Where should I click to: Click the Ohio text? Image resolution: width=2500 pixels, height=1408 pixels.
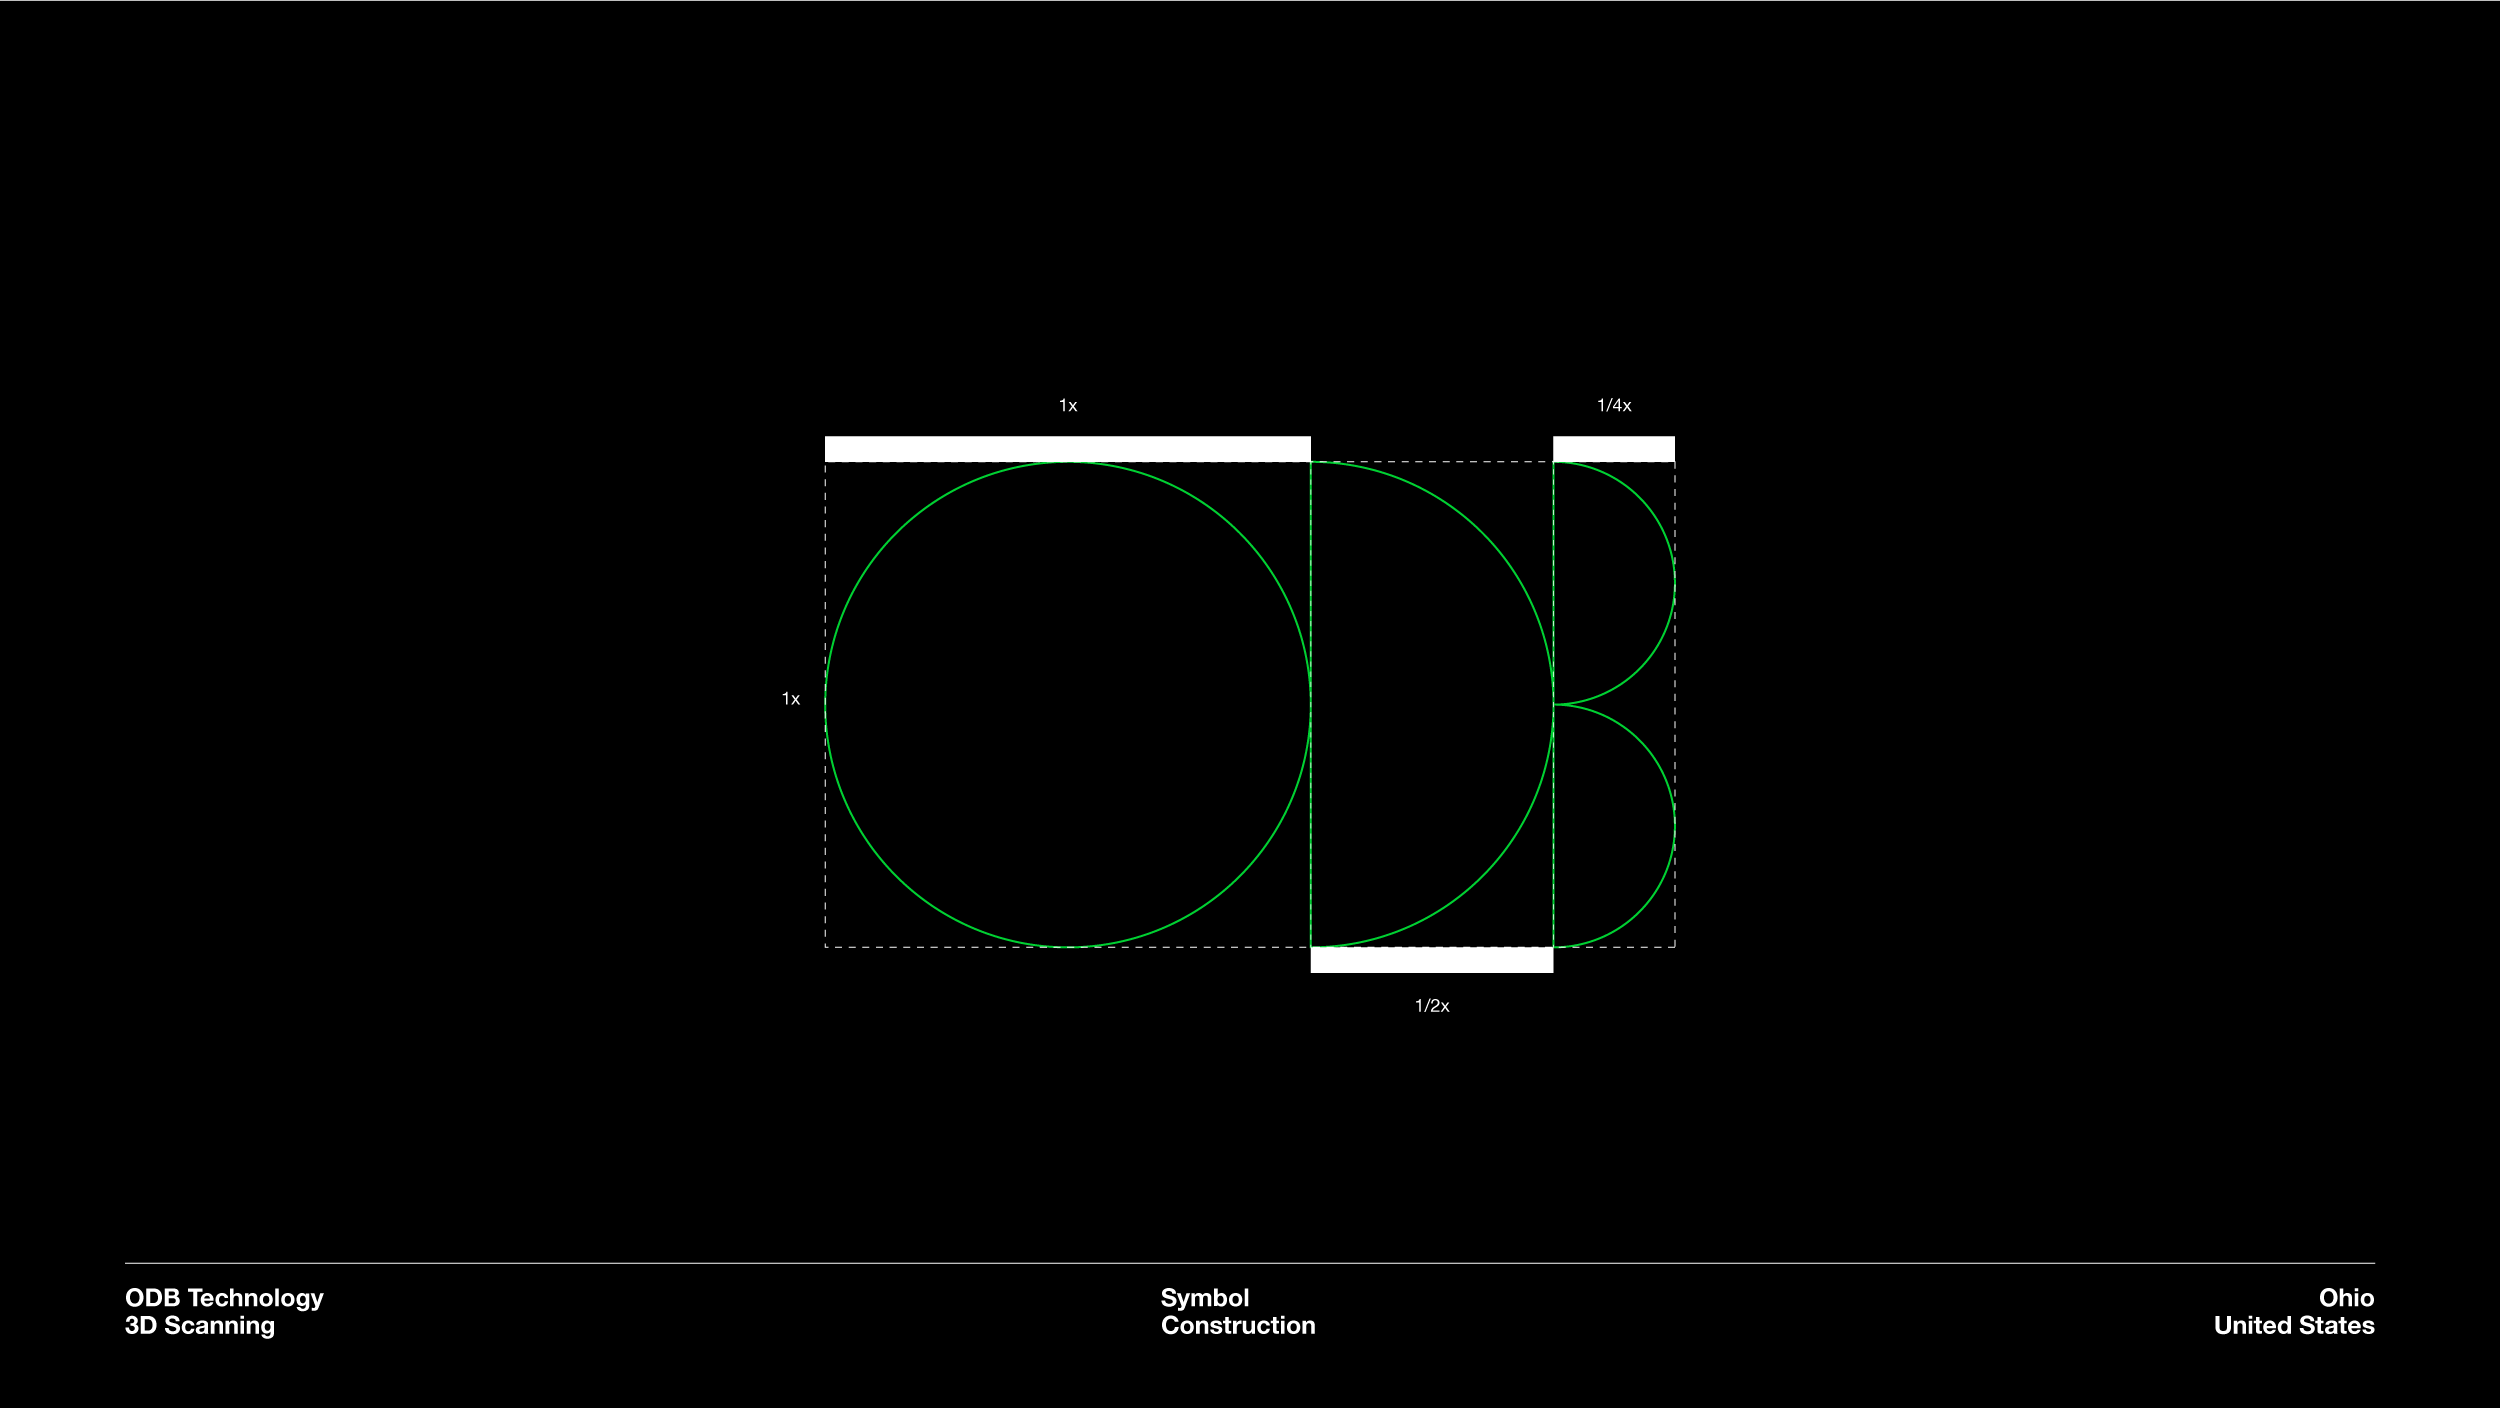pyautogui.click(x=2345, y=1298)
